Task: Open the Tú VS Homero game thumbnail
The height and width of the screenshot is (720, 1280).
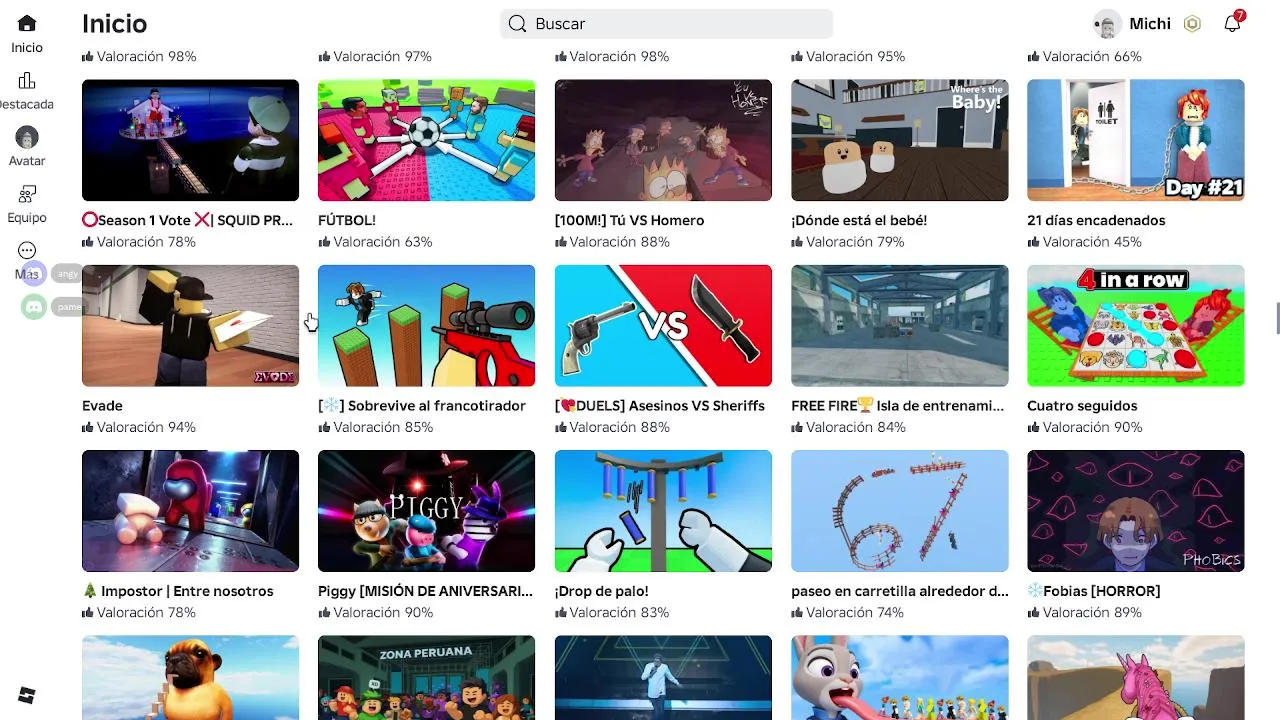Action: [663, 140]
